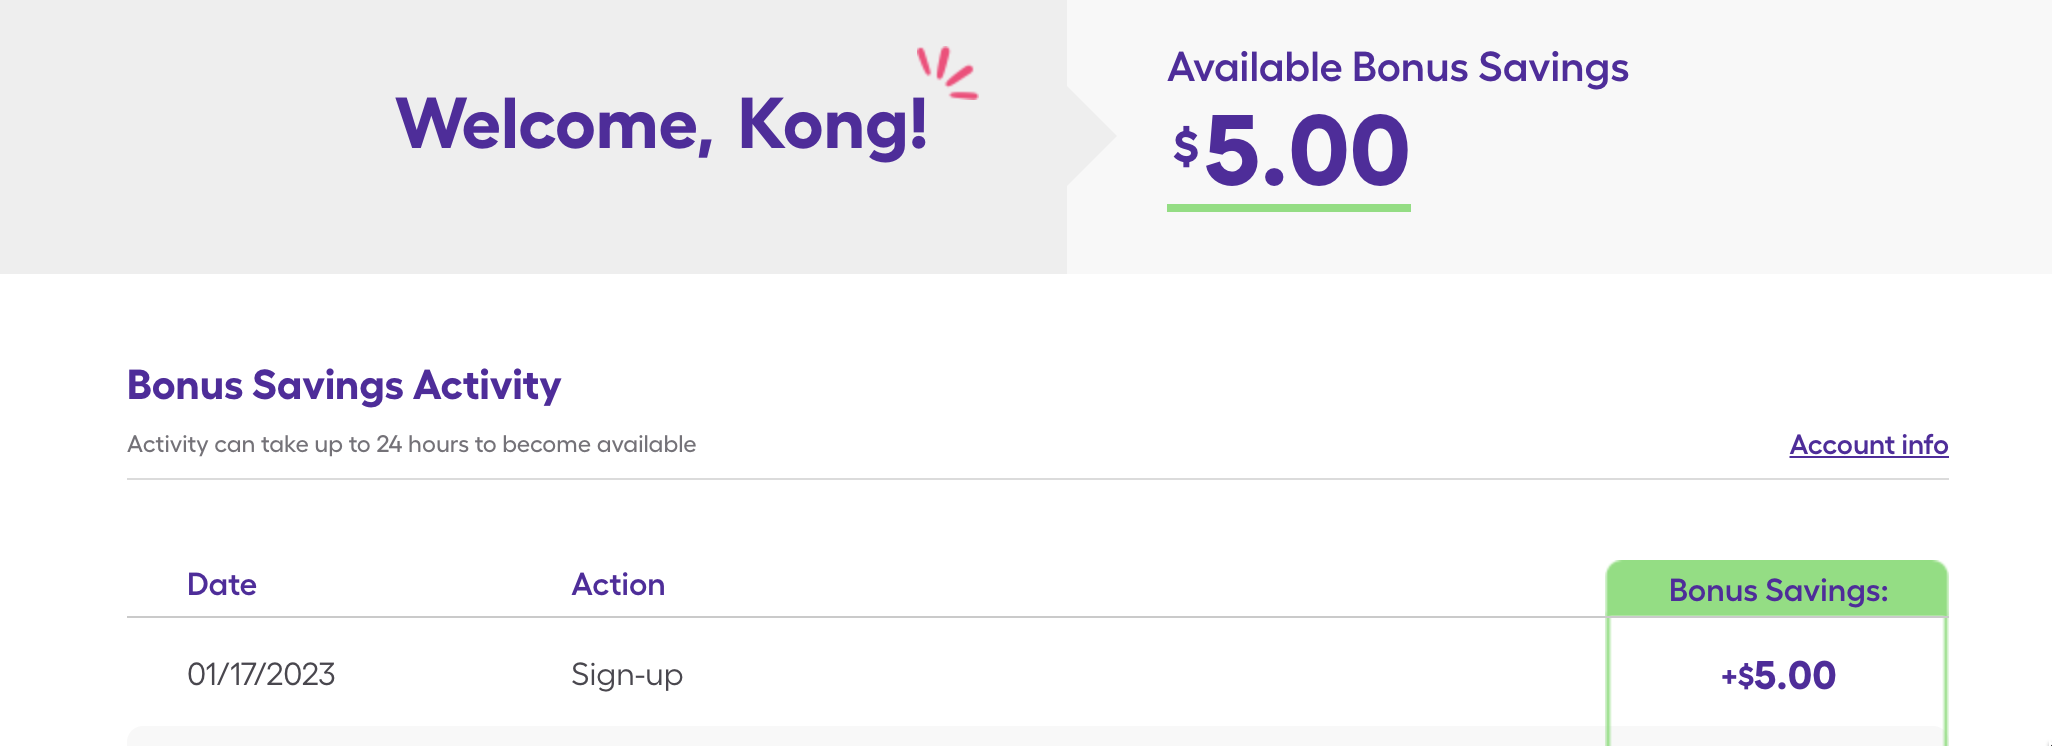Viewport: 2052px width, 746px height.
Task: Click the Welcome, Kong! greeting
Action: pos(663,124)
